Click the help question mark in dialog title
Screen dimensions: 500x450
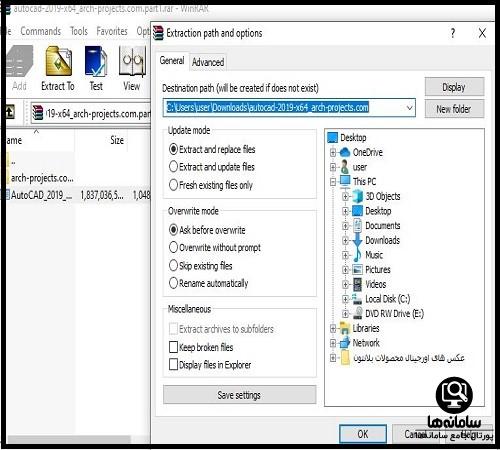point(453,33)
